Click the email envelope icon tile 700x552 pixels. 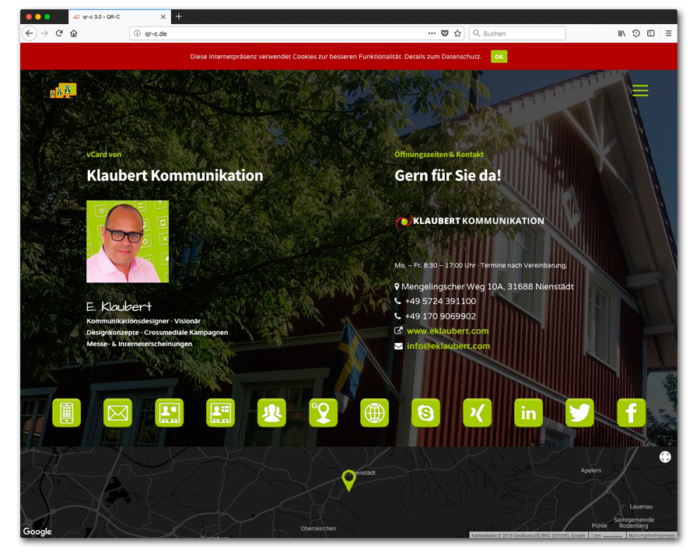pyautogui.click(x=118, y=413)
